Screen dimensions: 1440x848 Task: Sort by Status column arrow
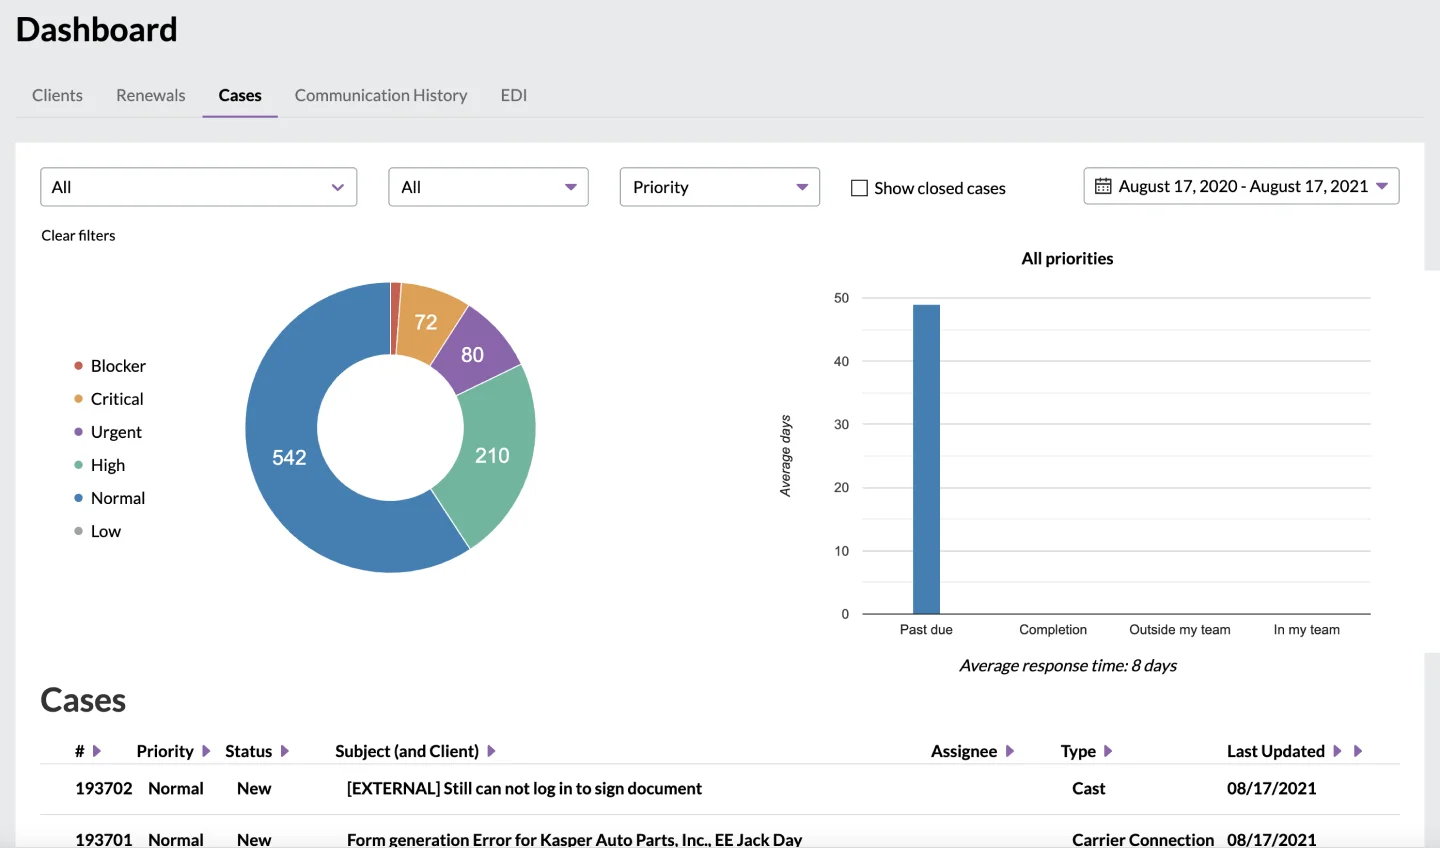[x=285, y=751]
